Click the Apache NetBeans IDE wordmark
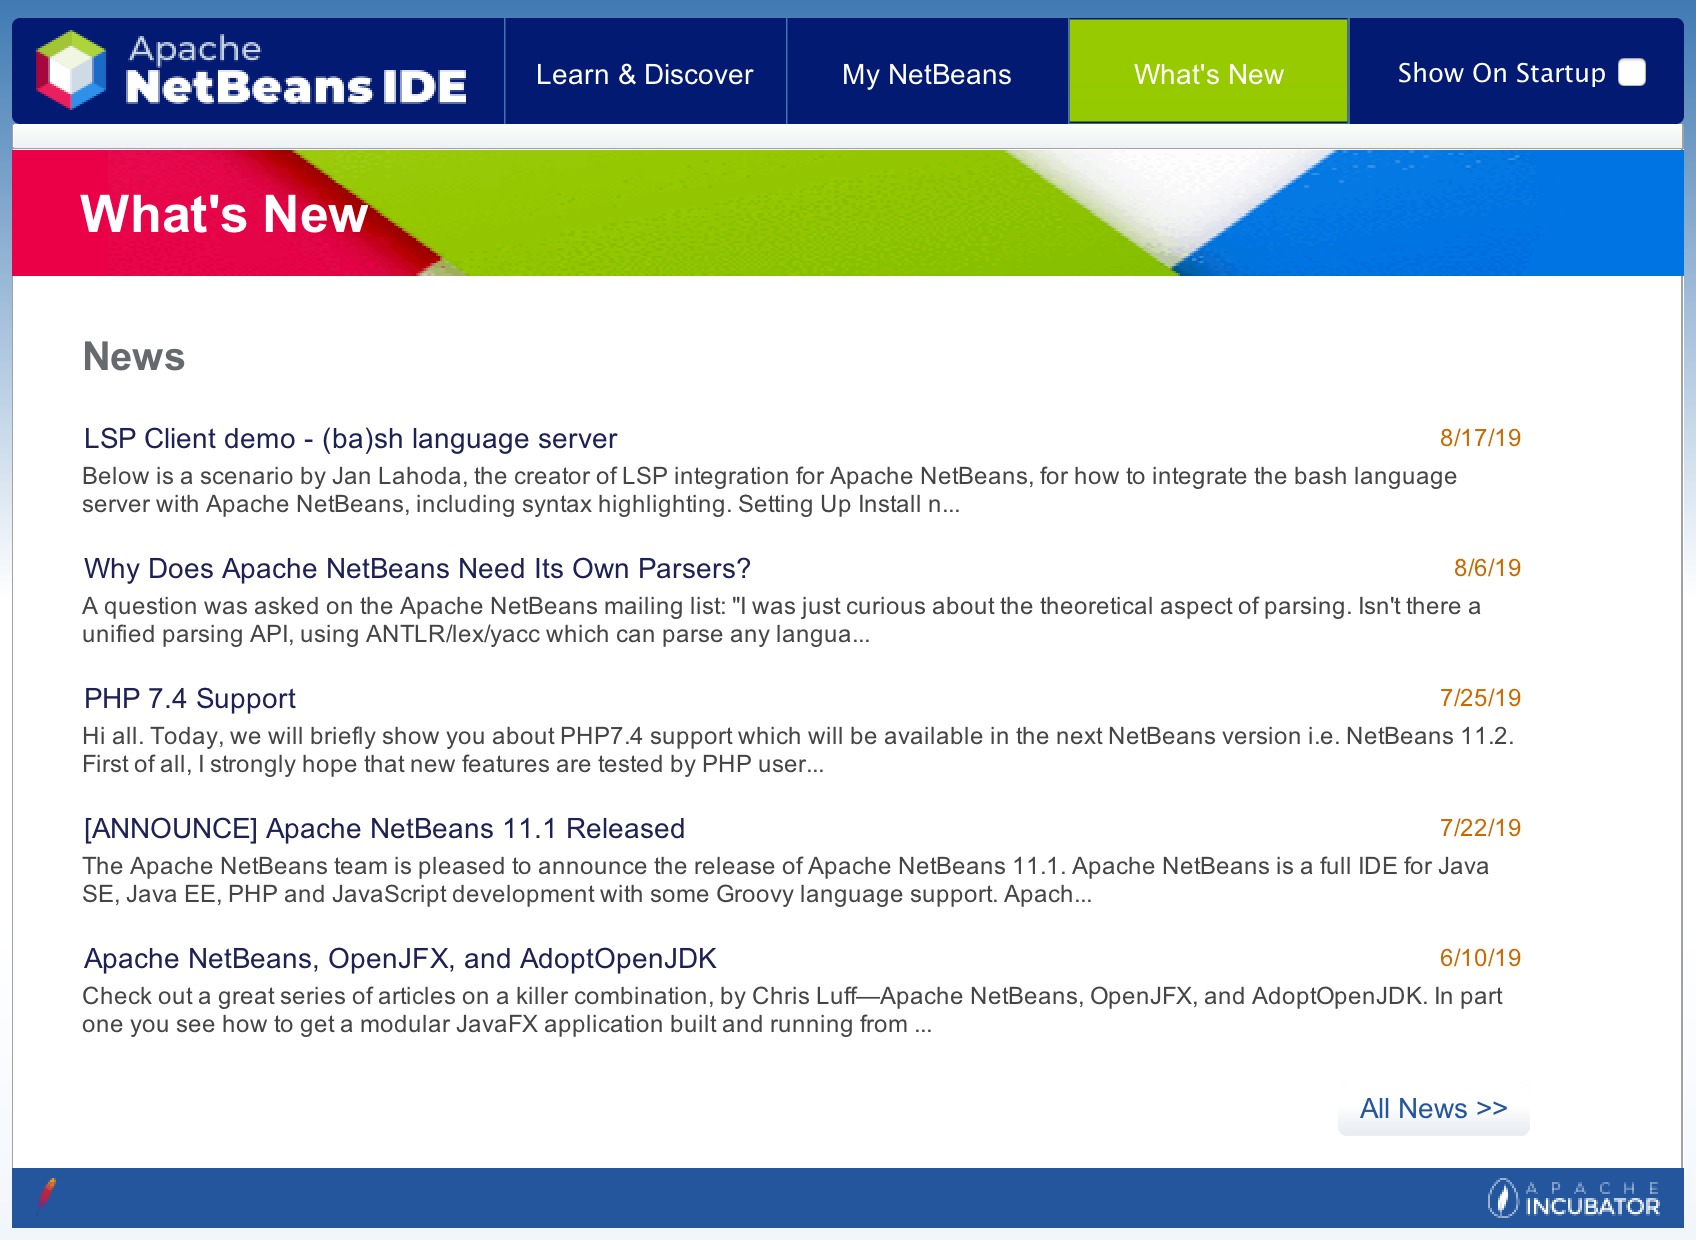The image size is (1696, 1240). pos(296,71)
